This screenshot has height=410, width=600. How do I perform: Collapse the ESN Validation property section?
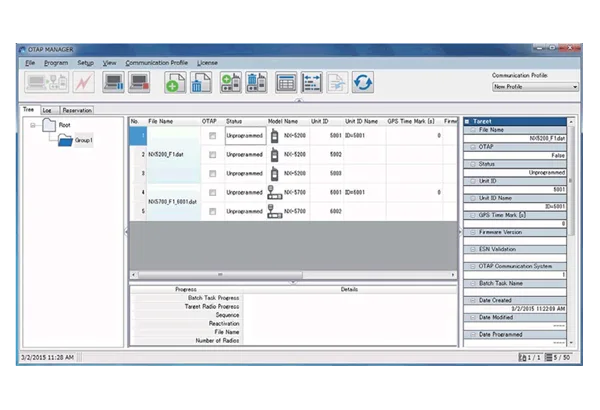[x=473, y=249]
